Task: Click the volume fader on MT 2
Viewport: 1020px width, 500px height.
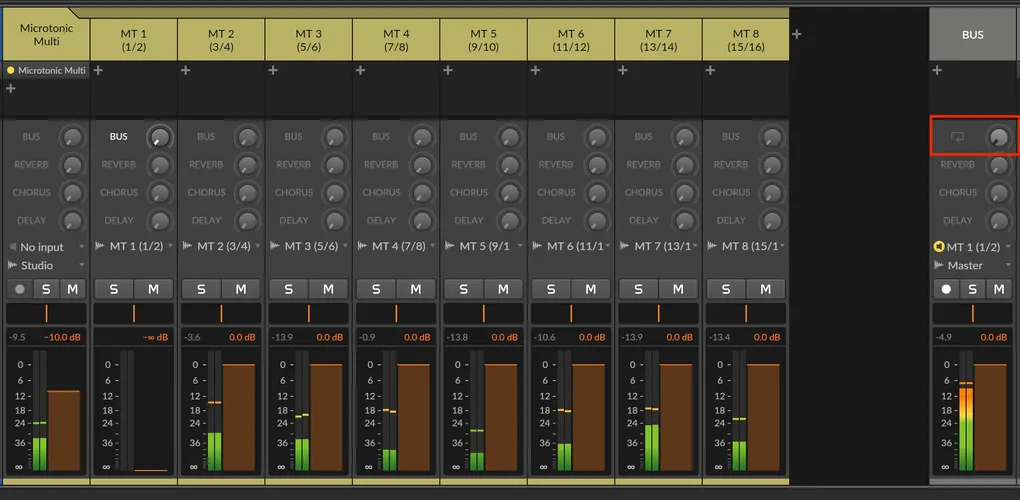Action: (x=239, y=417)
